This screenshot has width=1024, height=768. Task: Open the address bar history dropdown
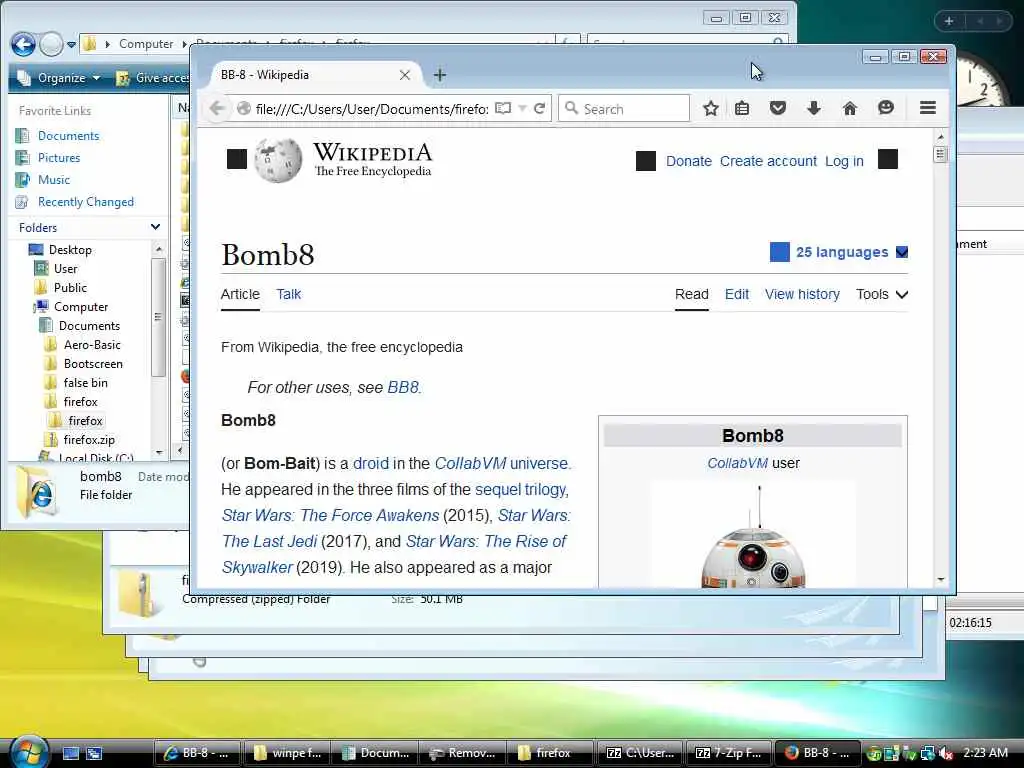[522, 108]
